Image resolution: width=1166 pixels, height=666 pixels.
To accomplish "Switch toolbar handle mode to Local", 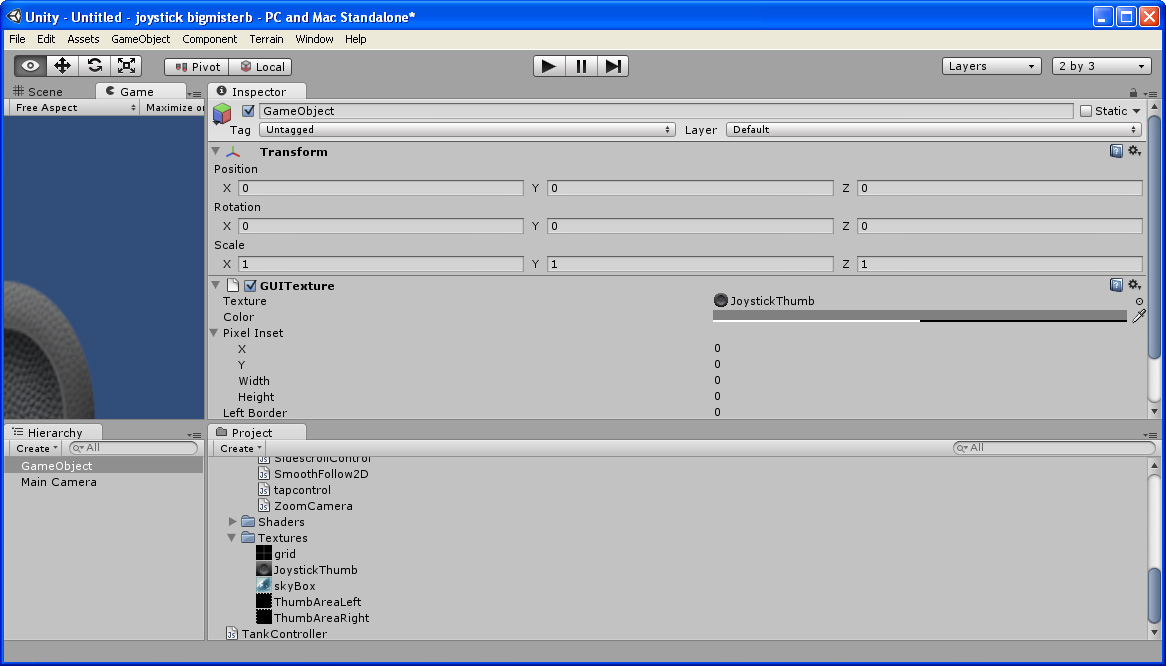I will coord(262,66).
